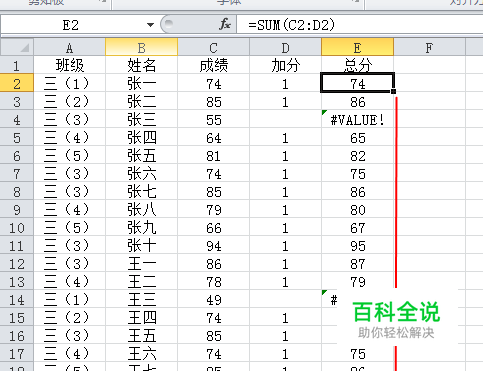
Task: Select the name cell 张一
Action: [141, 83]
